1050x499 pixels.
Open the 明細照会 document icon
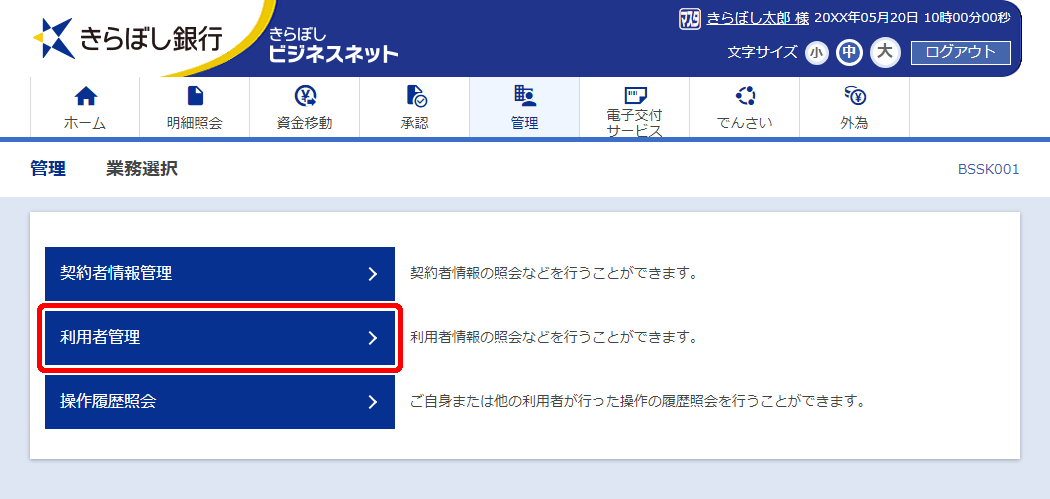[x=195, y=96]
